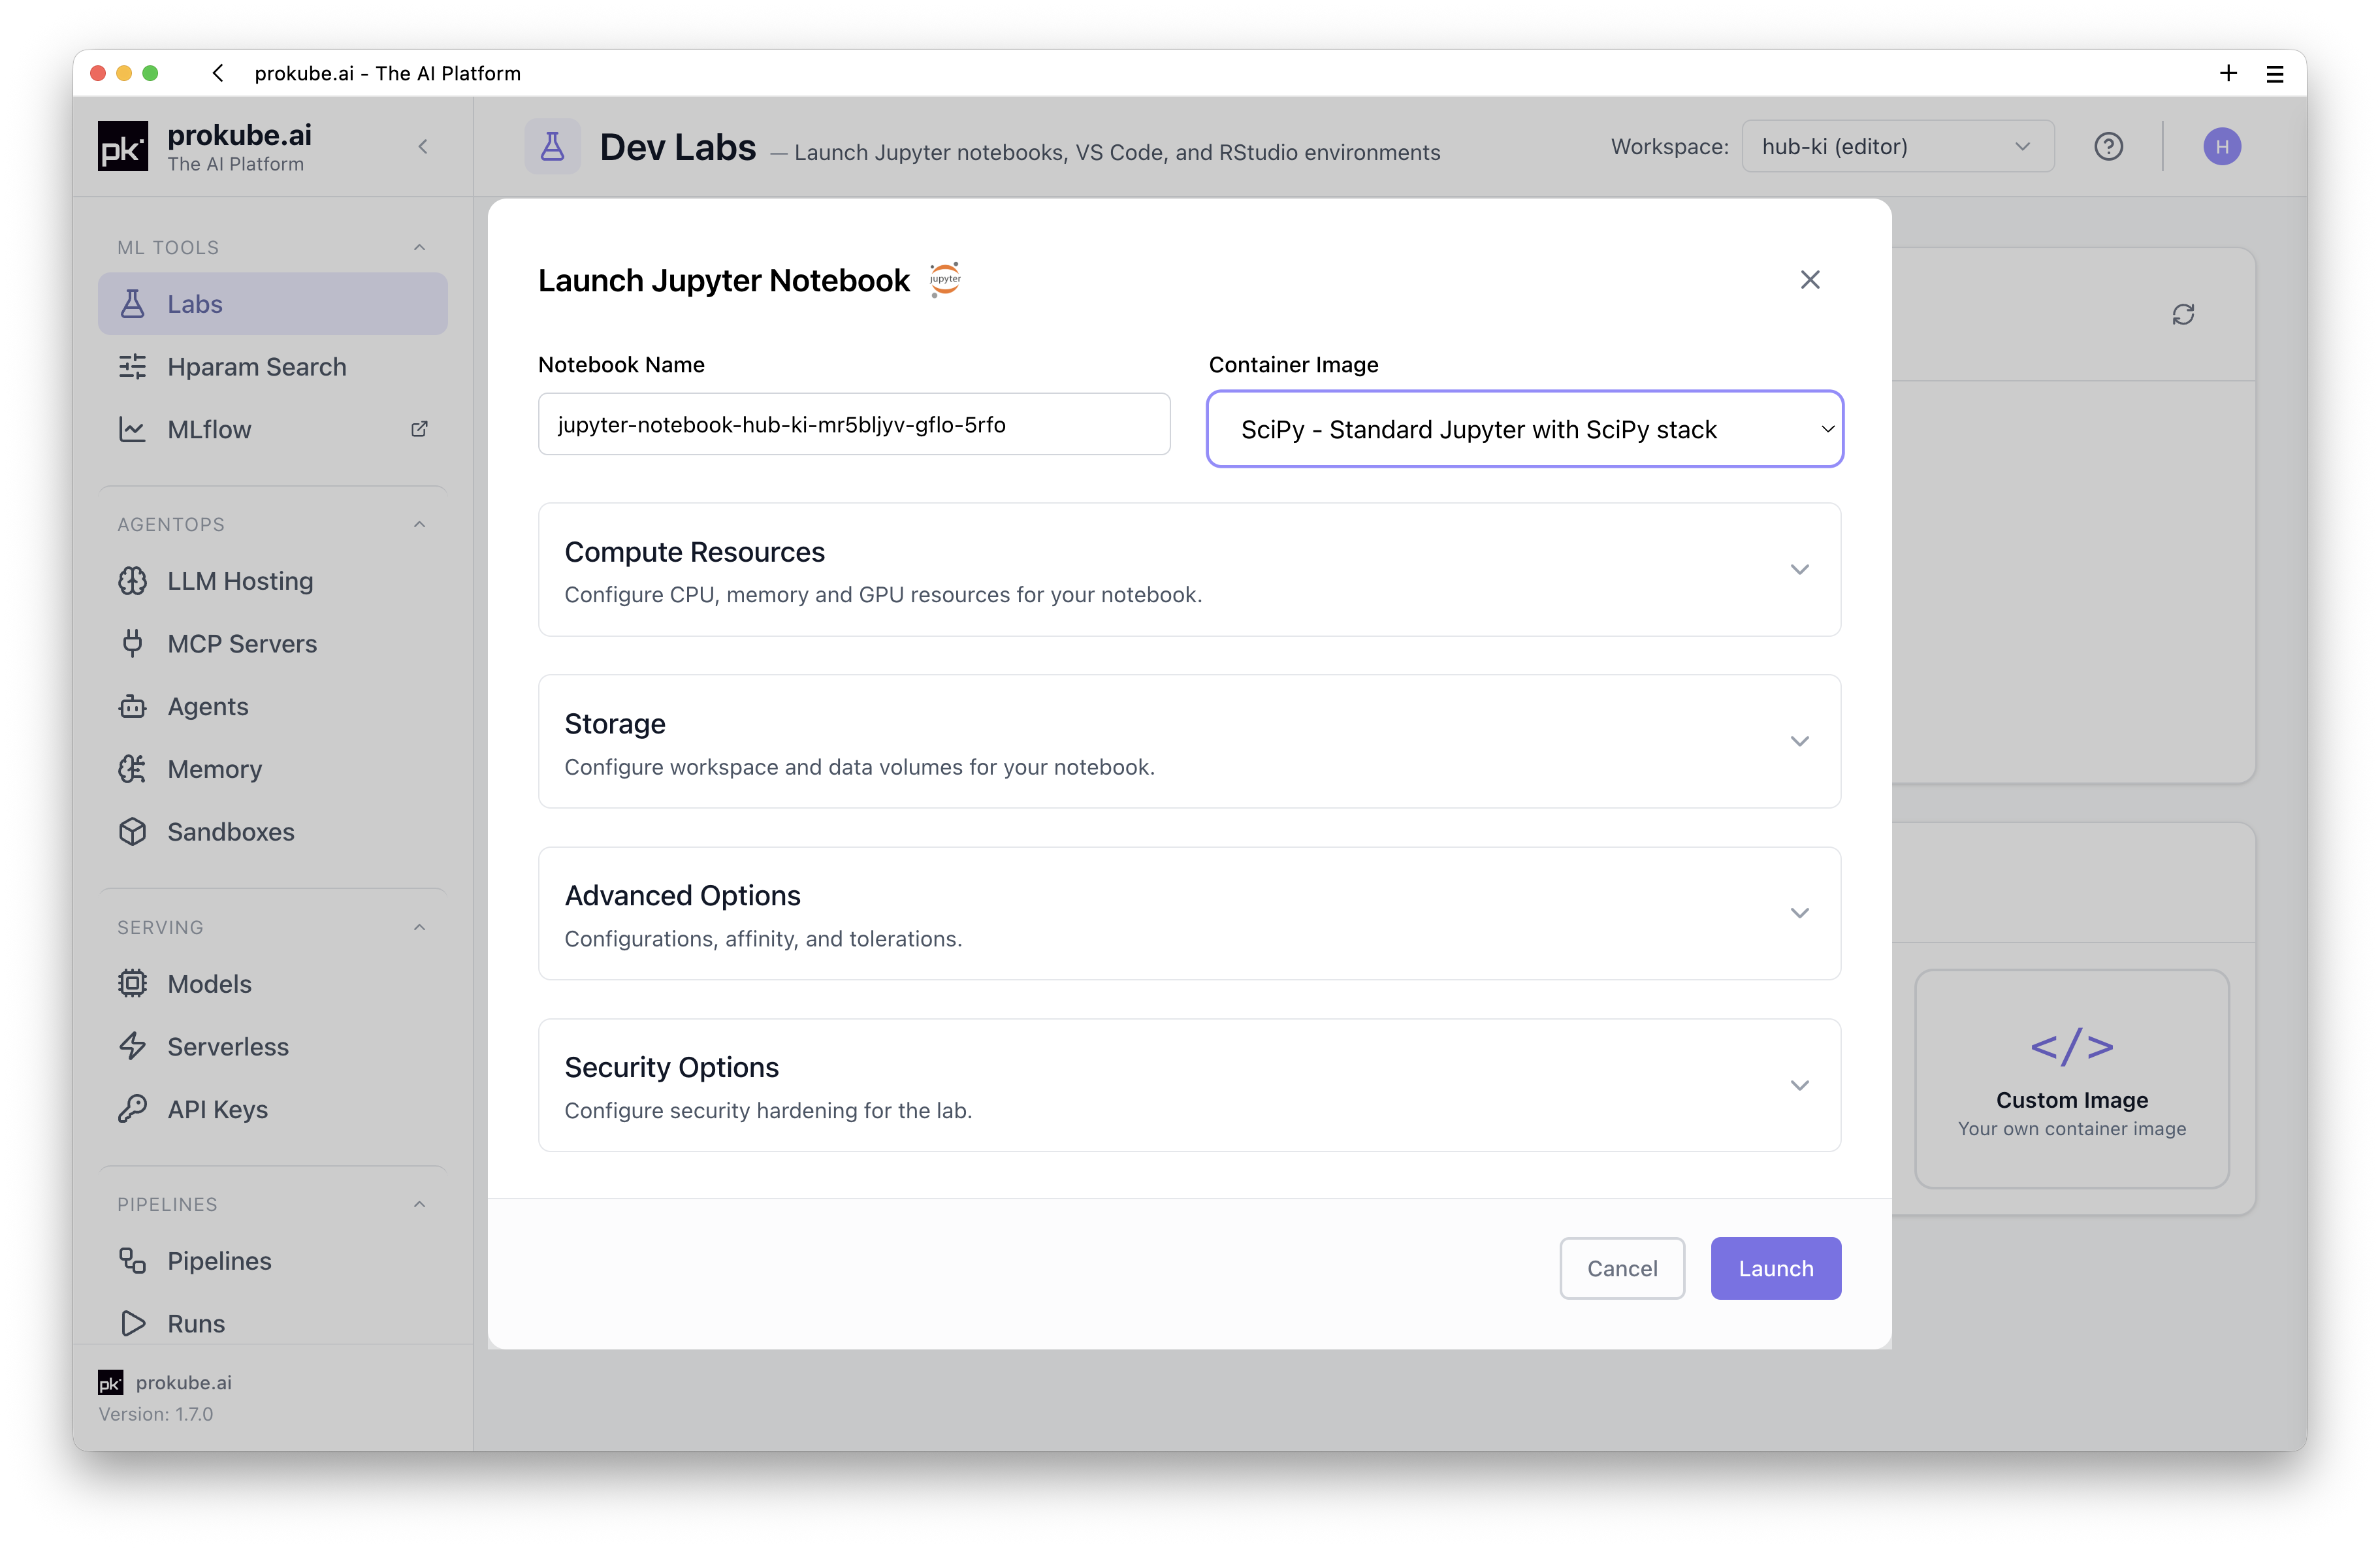
Task: Click the LLM Hosting brain icon
Action: (x=132, y=581)
